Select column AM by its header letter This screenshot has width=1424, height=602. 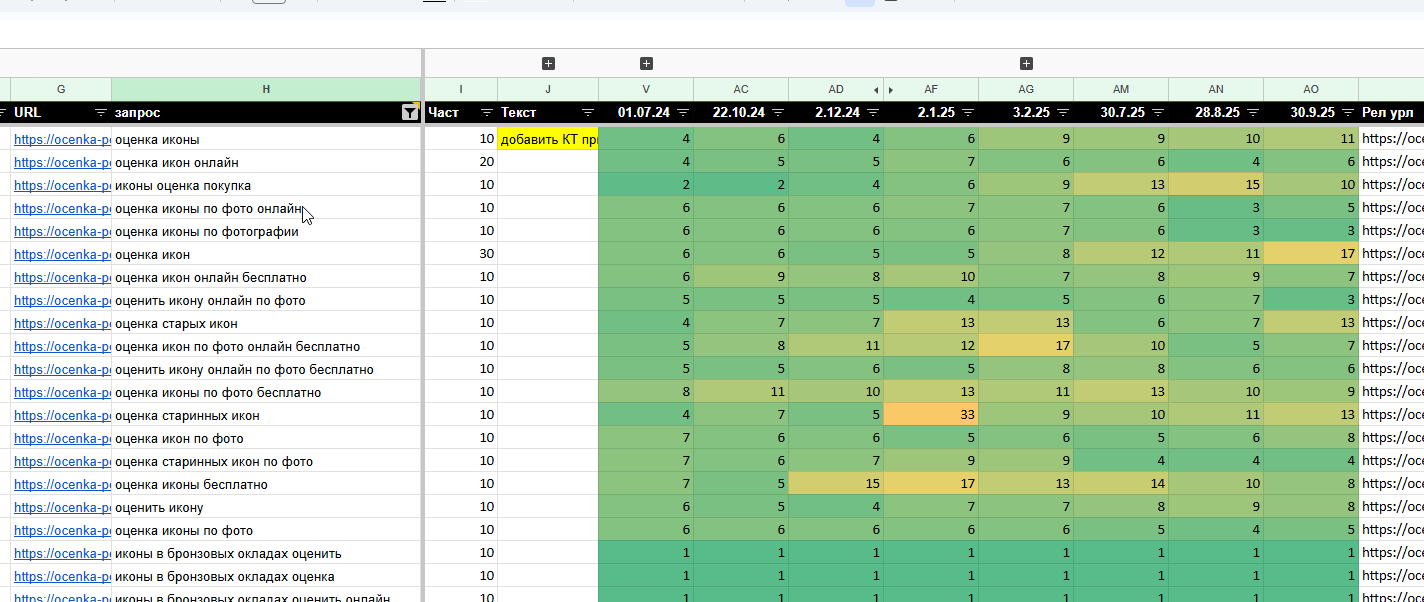(1121, 89)
